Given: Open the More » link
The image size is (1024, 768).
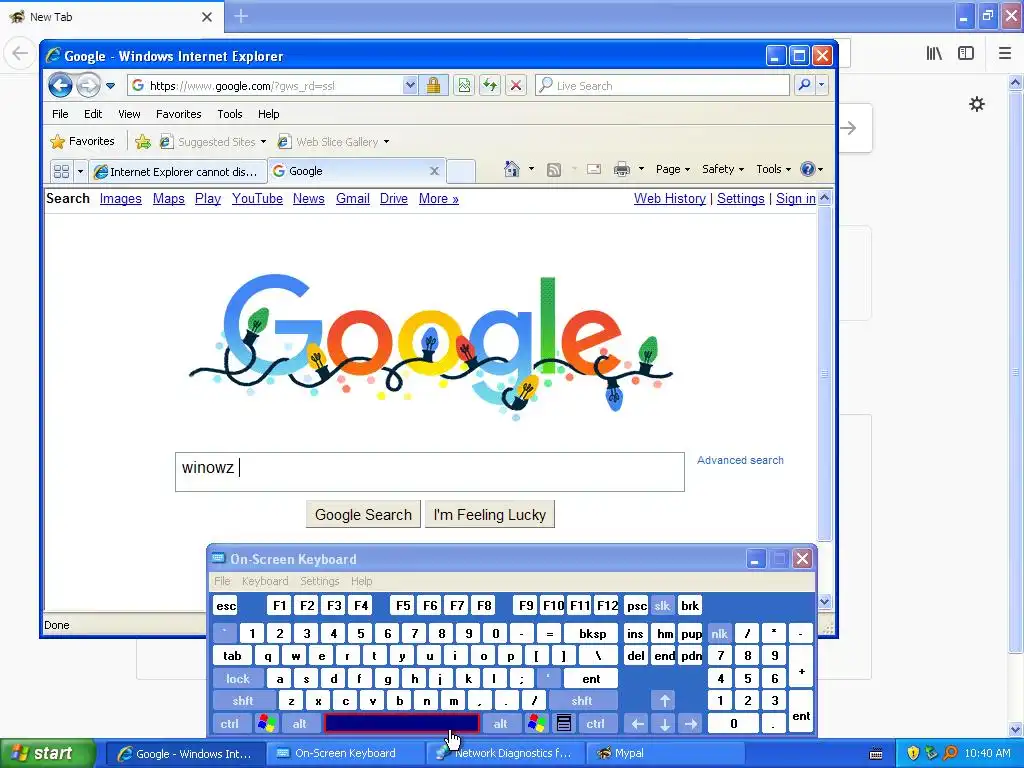Looking at the screenshot, I should click(438, 199).
